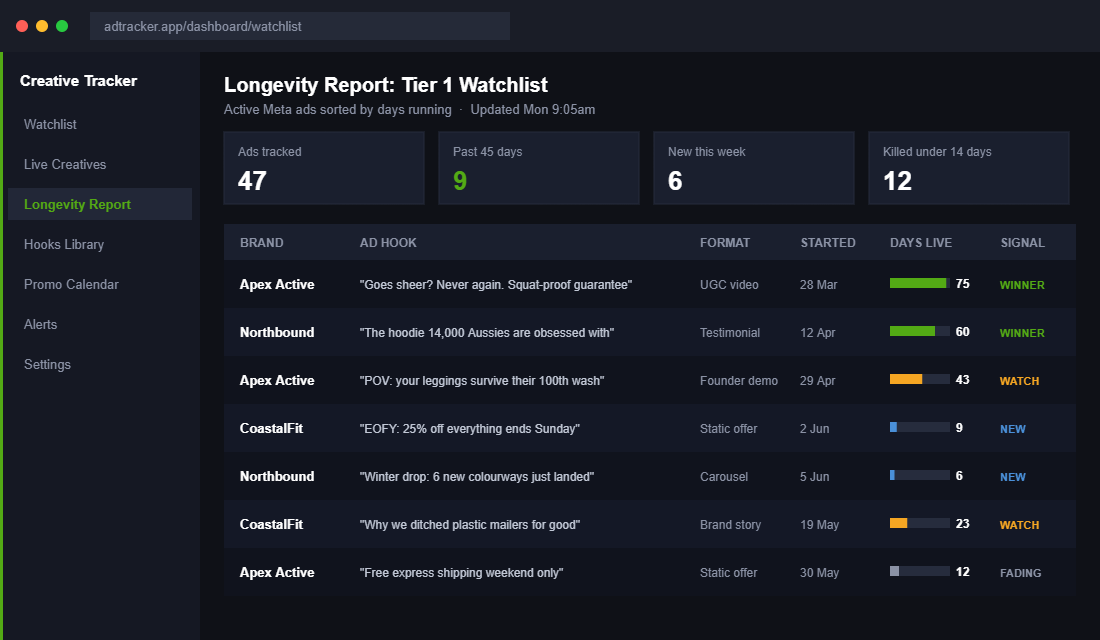
Task: Click CoastalFit brand in Brand story row
Action: tap(271, 524)
